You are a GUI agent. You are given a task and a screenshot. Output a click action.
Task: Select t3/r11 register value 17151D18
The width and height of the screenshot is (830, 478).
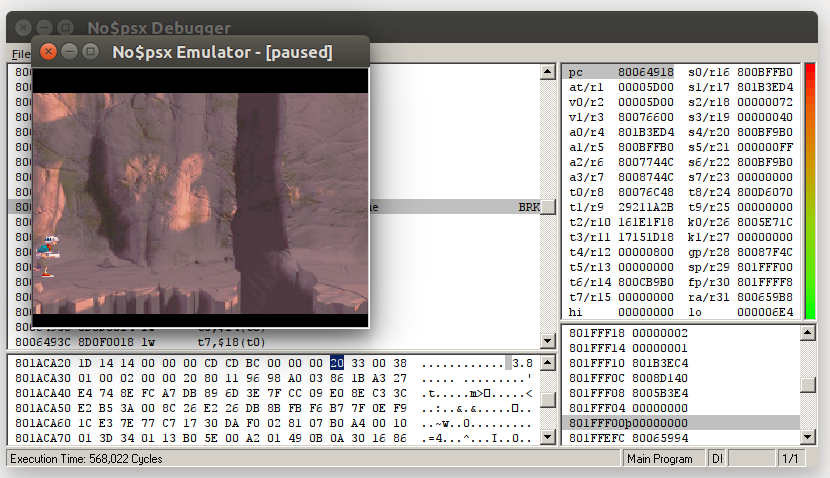point(646,237)
